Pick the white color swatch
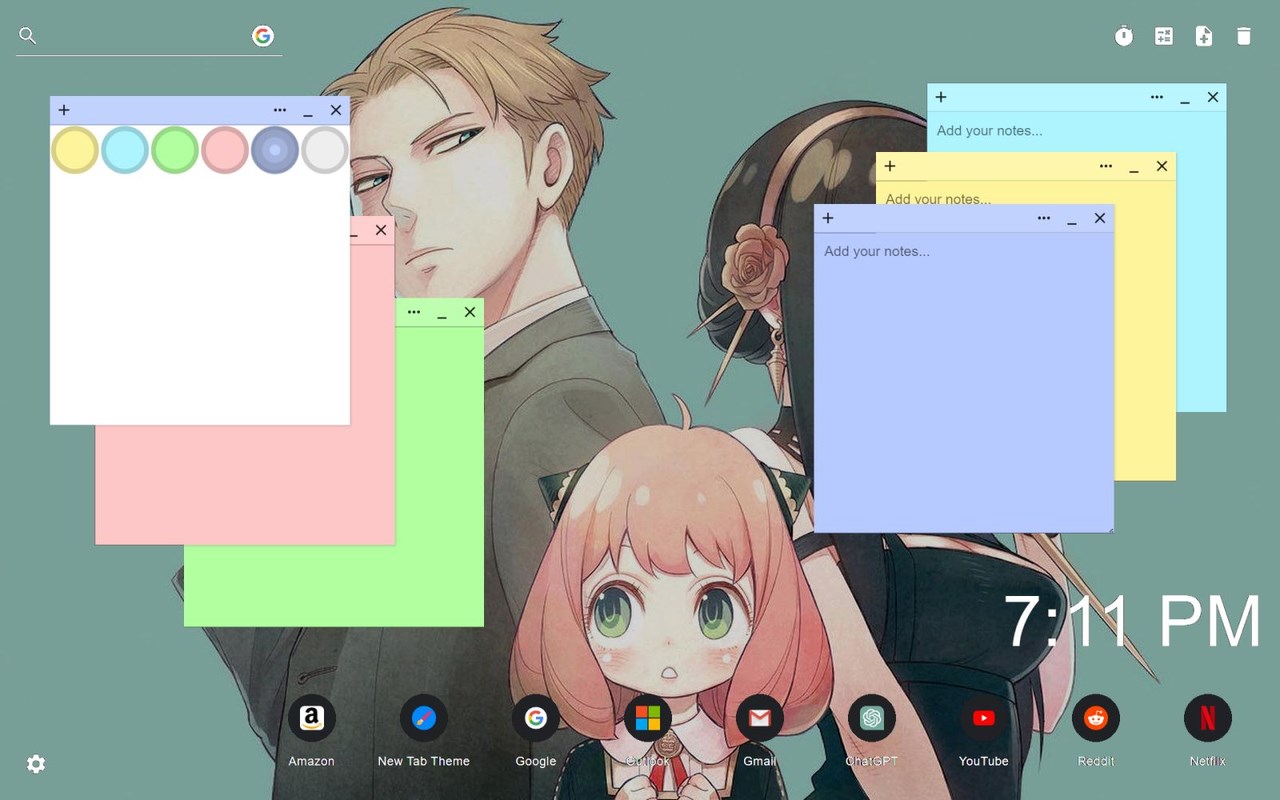 click(325, 150)
